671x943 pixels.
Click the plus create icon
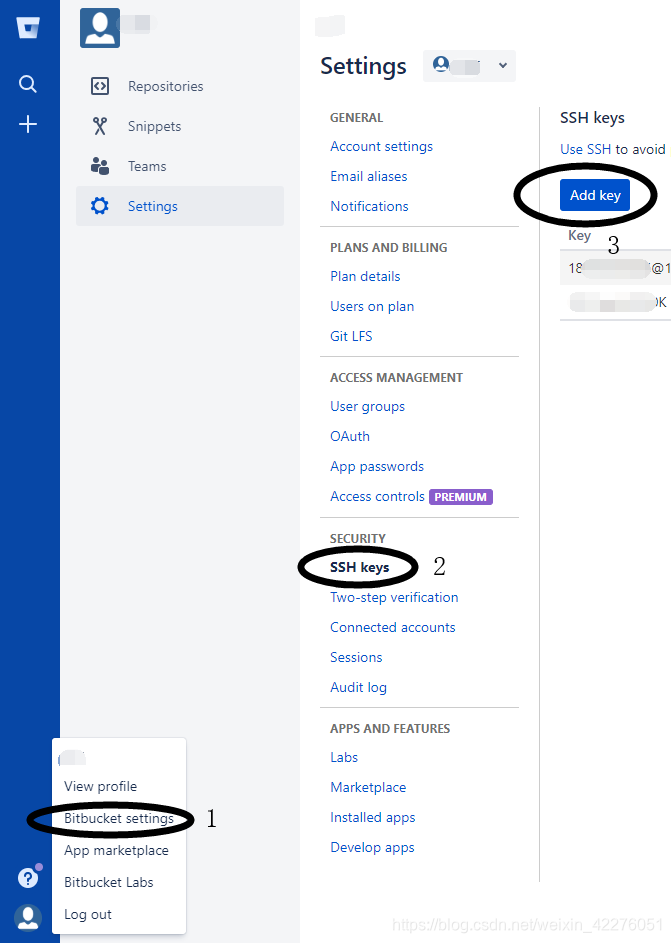click(x=28, y=124)
